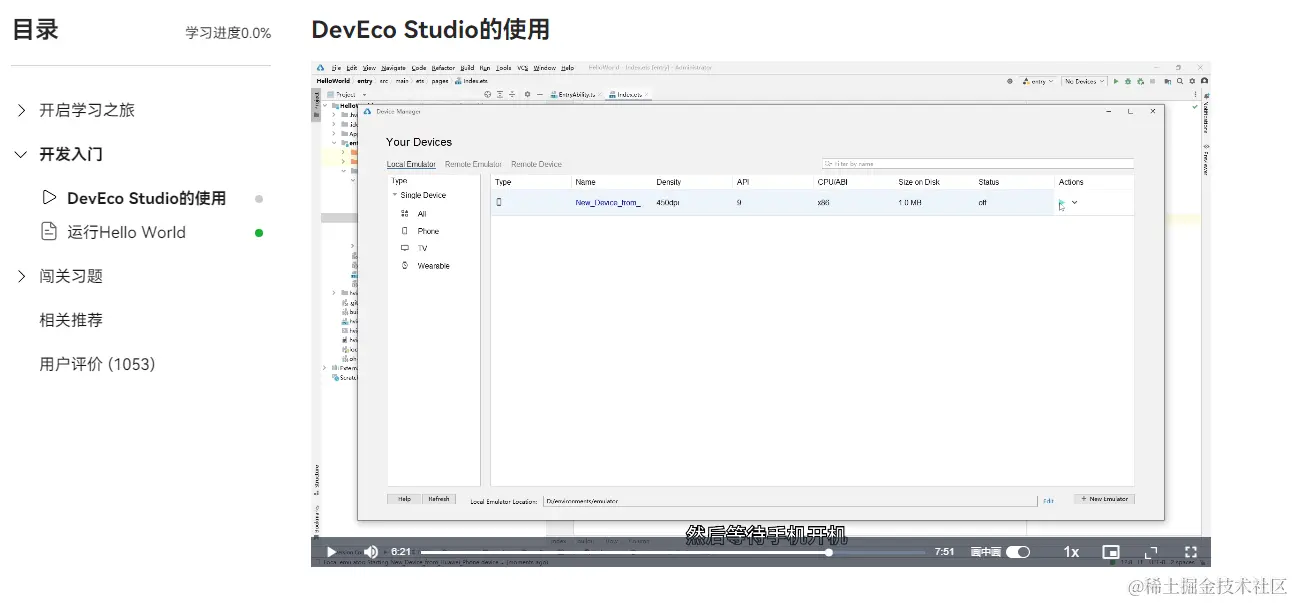Image resolution: width=1294 pixels, height=603 pixels.
Task: Click the Refresh button in Device Manager
Action: tap(438, 498)
